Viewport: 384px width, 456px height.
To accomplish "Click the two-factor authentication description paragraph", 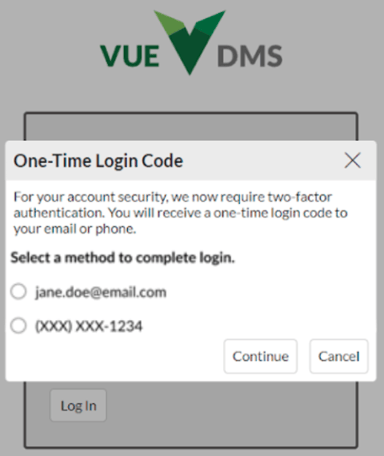I will point(180,213).
